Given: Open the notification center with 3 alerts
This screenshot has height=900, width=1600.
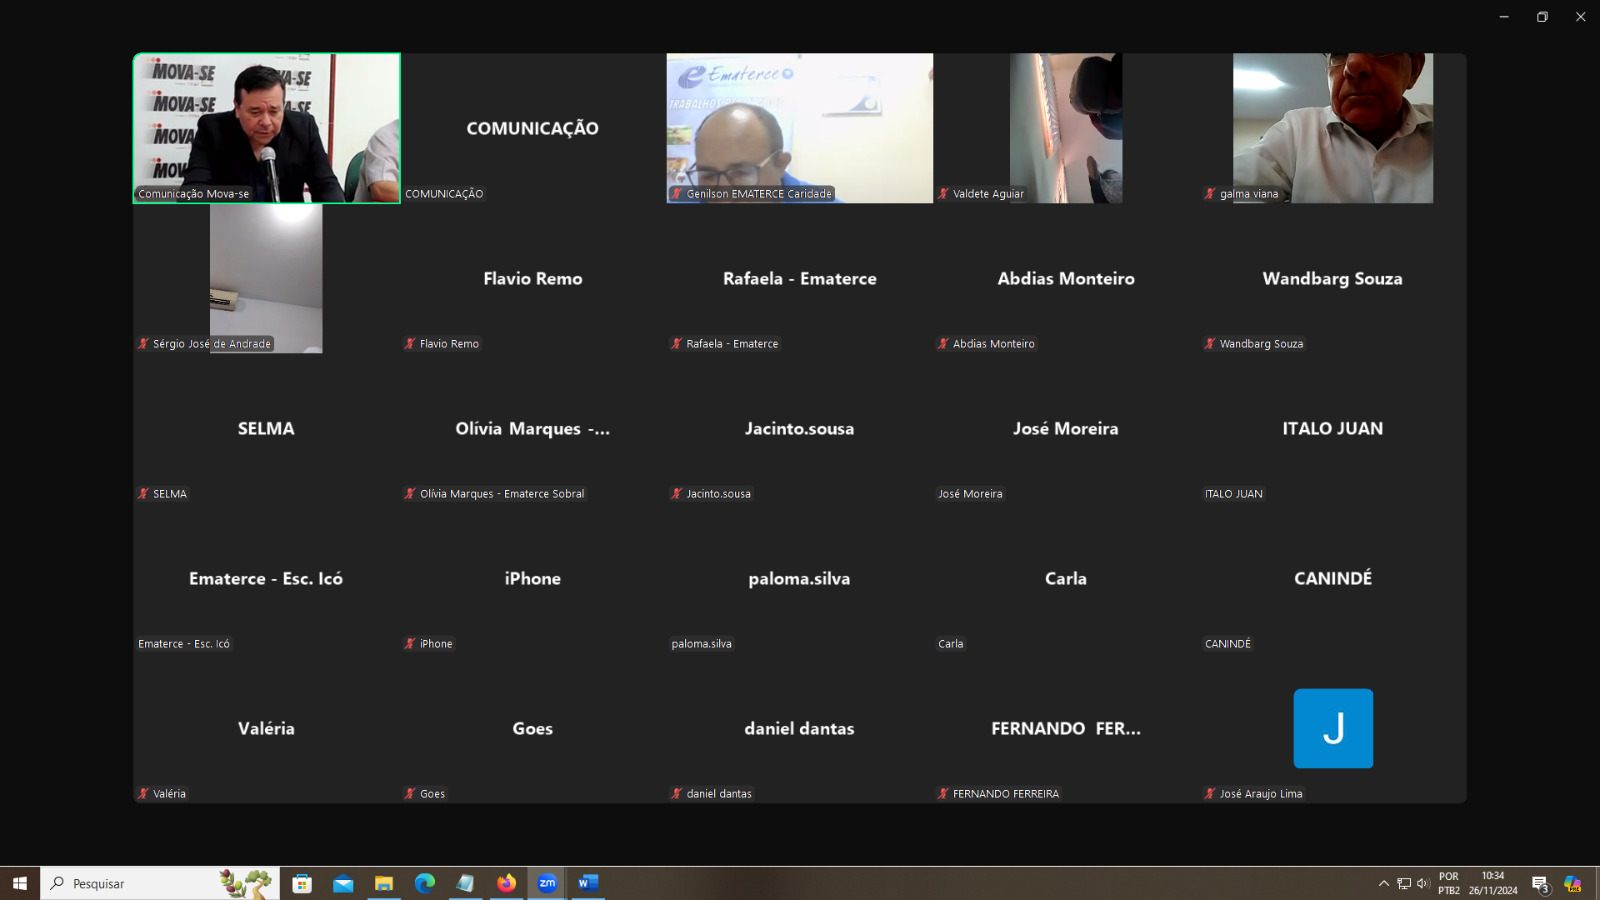Looking at the screenshot, I should coord(1540,883).
